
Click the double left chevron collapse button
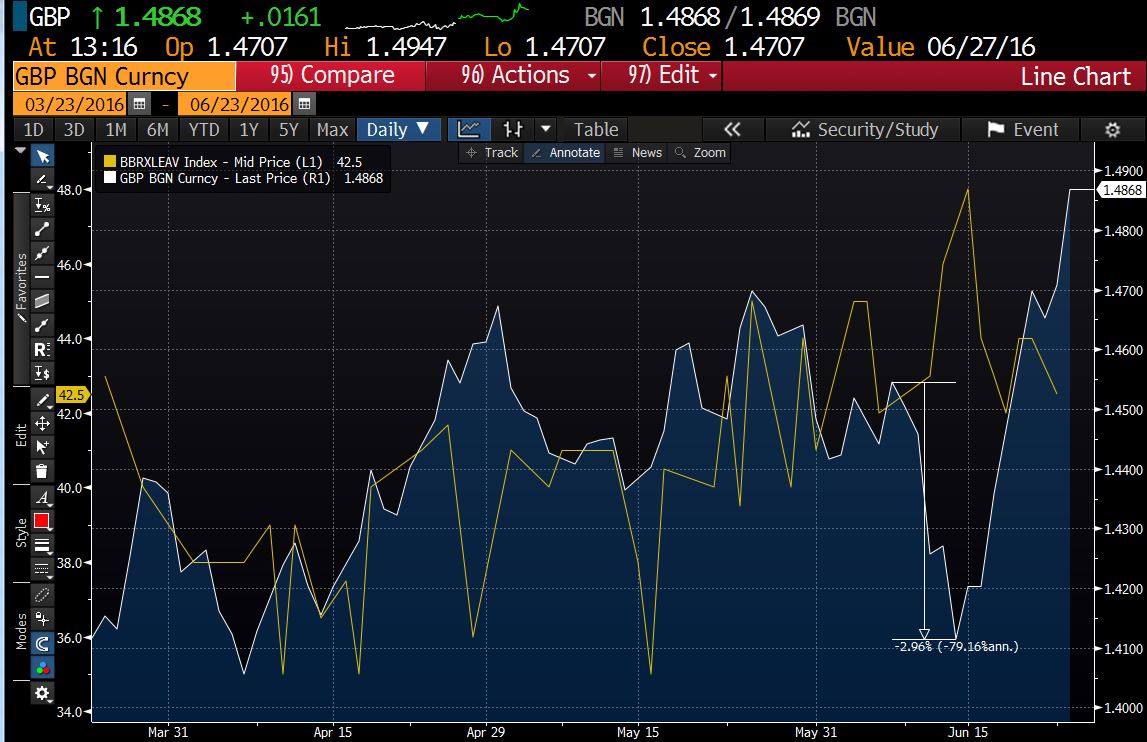point(732,130)
